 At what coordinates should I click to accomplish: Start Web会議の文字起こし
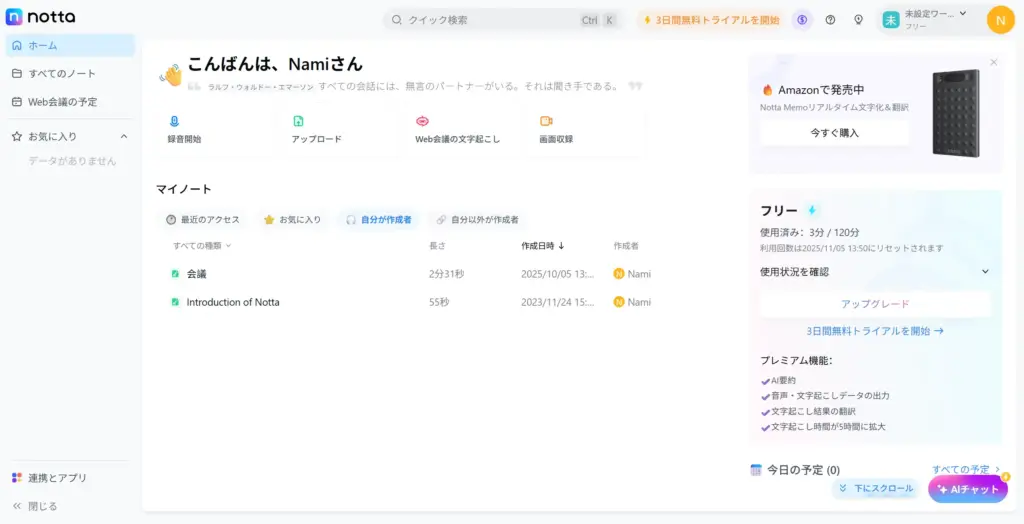[464, 129]
